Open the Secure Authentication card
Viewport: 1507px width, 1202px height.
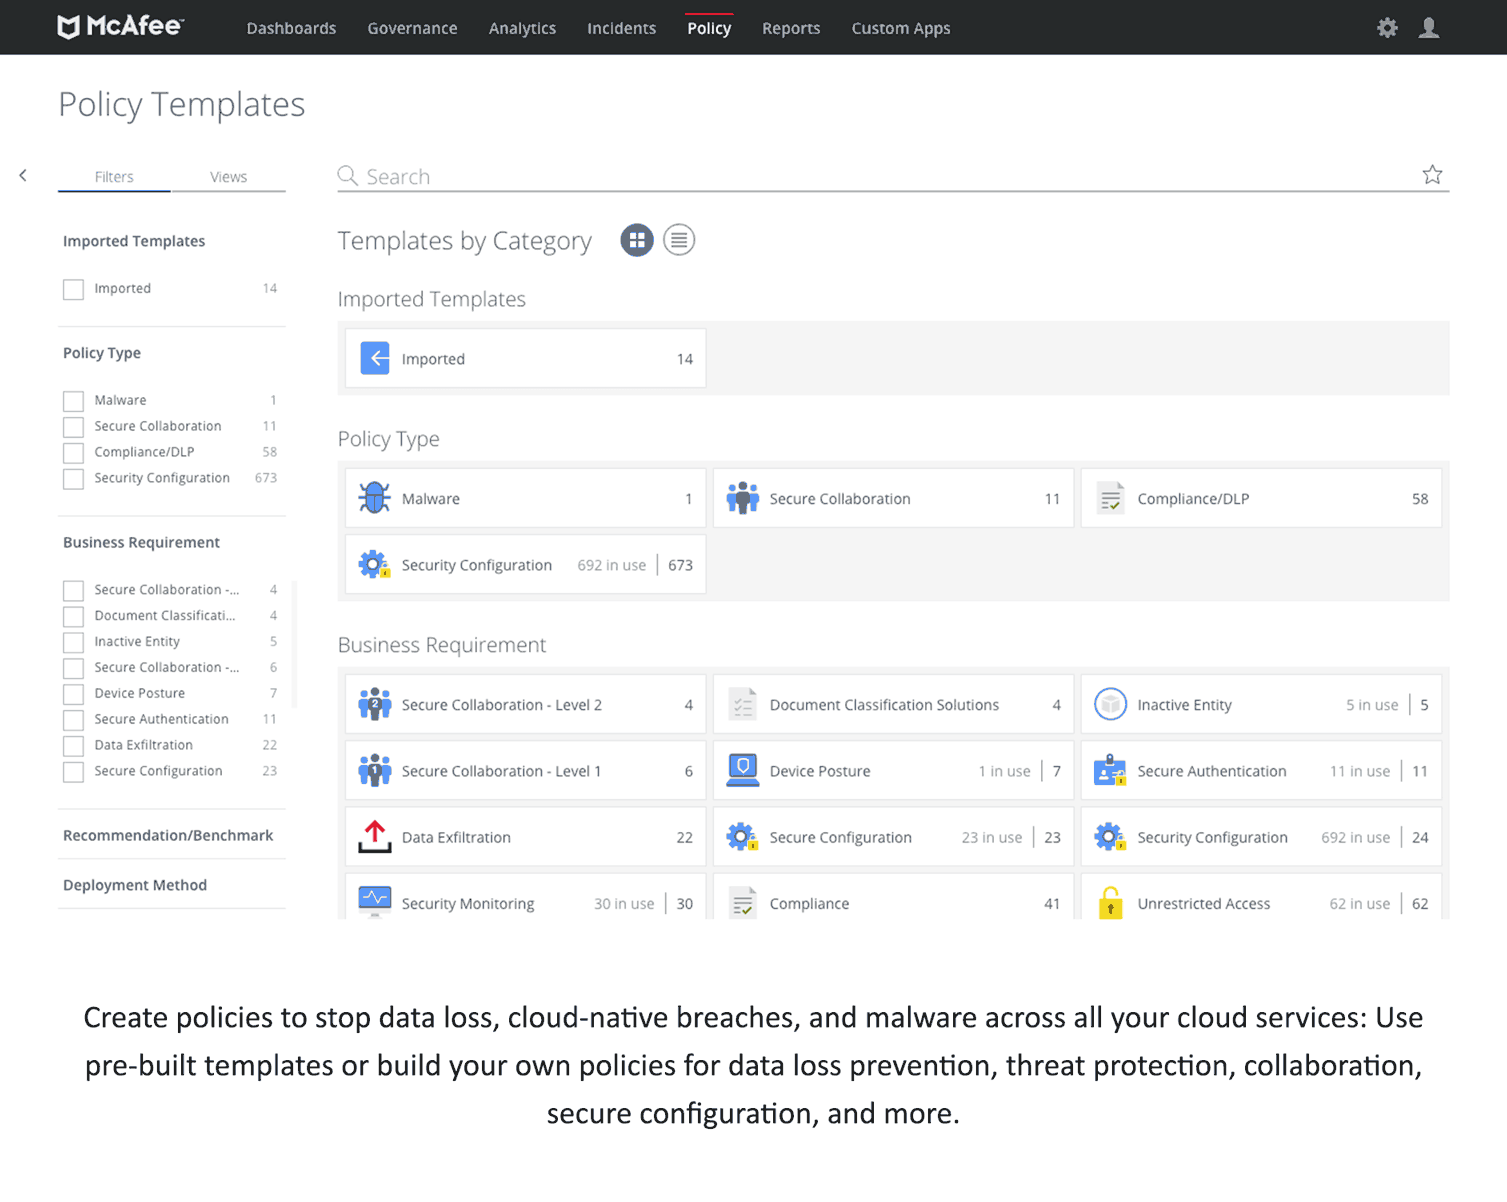1261,770
